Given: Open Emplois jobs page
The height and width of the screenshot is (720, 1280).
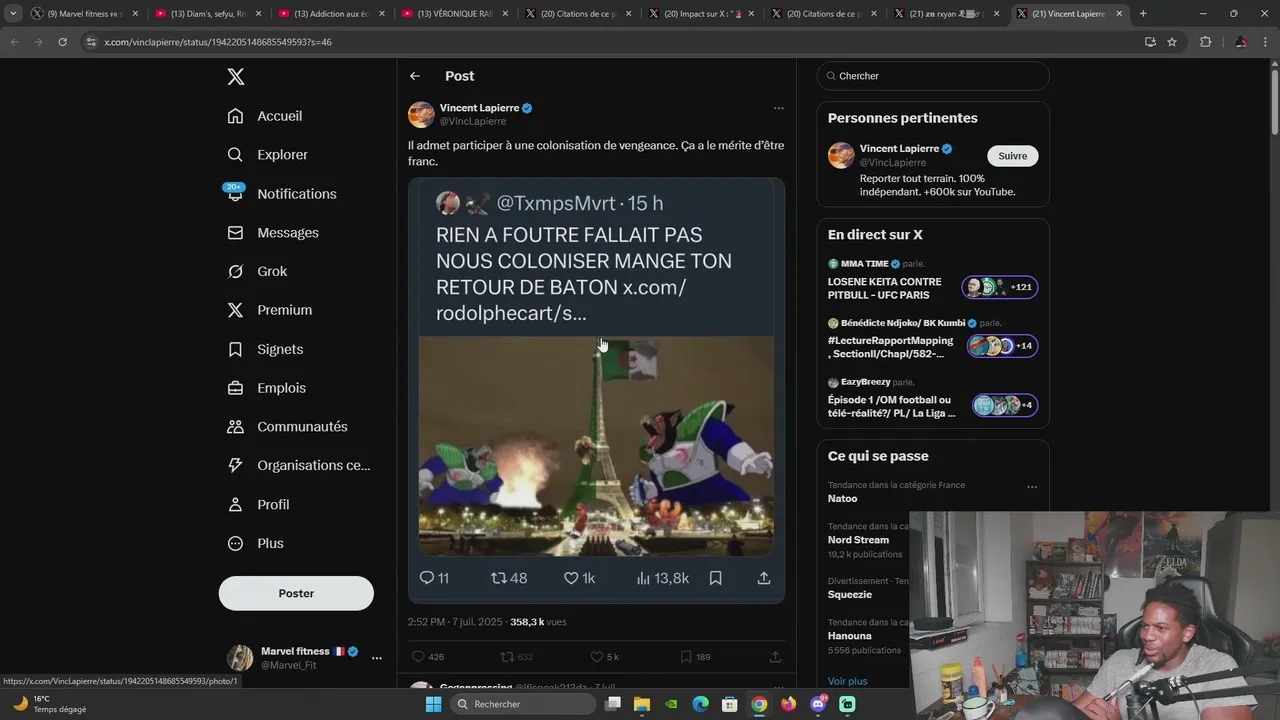Looking at the screenshot, I should click(x=267, y=388).
